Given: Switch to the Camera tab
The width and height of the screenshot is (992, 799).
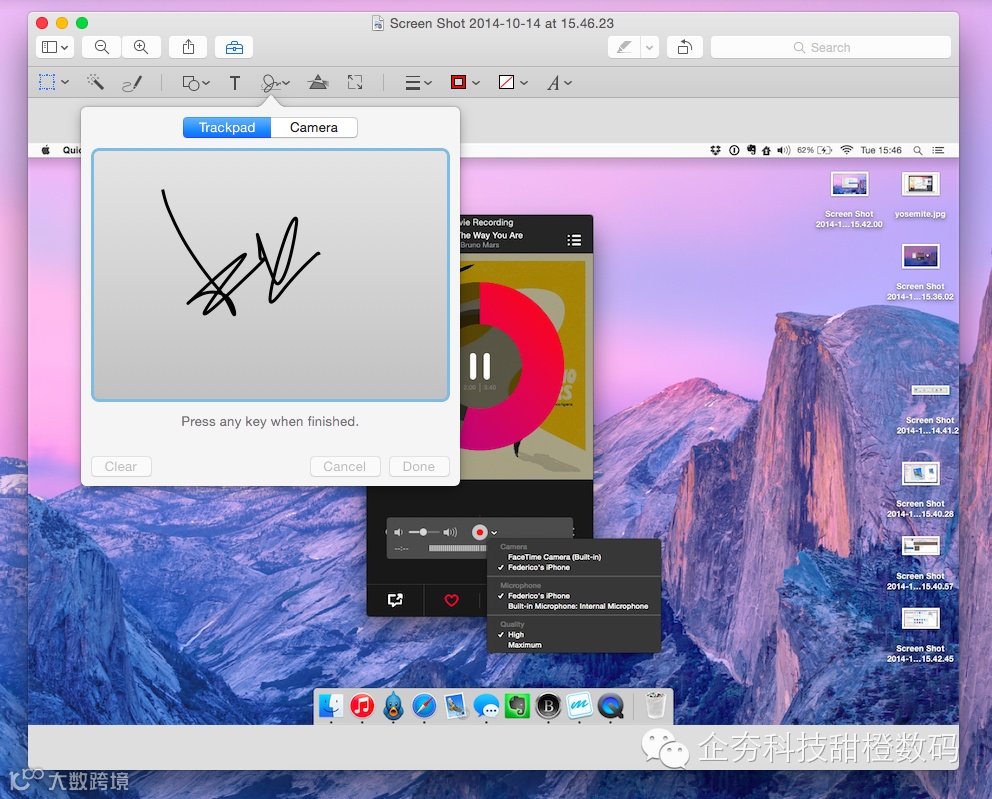Looking at the screenshot, I should pyautogui.click(x=314, y=128).
